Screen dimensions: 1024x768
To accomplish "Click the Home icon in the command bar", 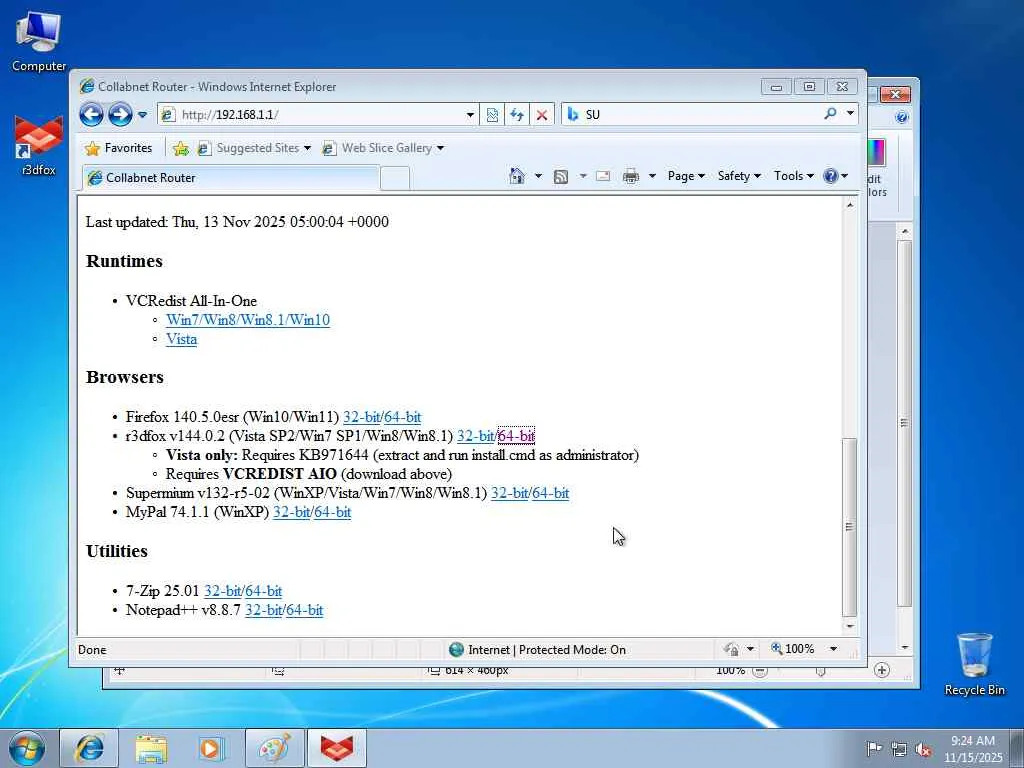I will 517,176.
